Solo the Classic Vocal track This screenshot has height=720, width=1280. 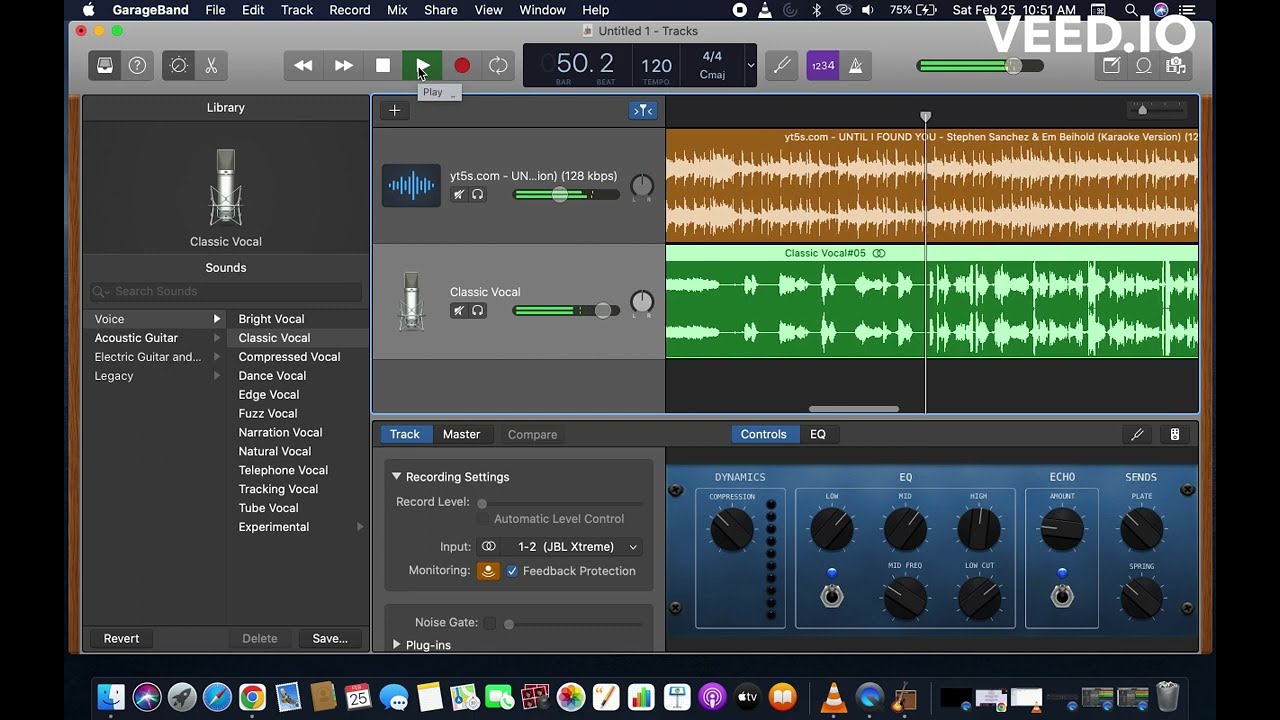coord(478,311)
